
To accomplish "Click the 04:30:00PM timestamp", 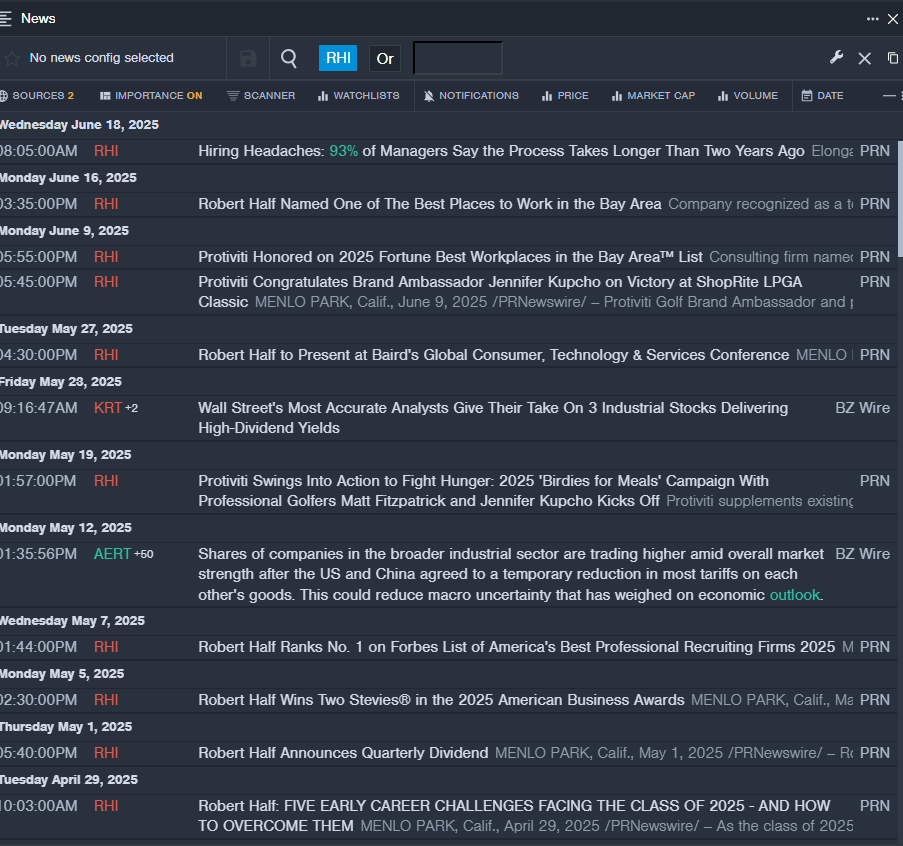I will click(38, 355).
